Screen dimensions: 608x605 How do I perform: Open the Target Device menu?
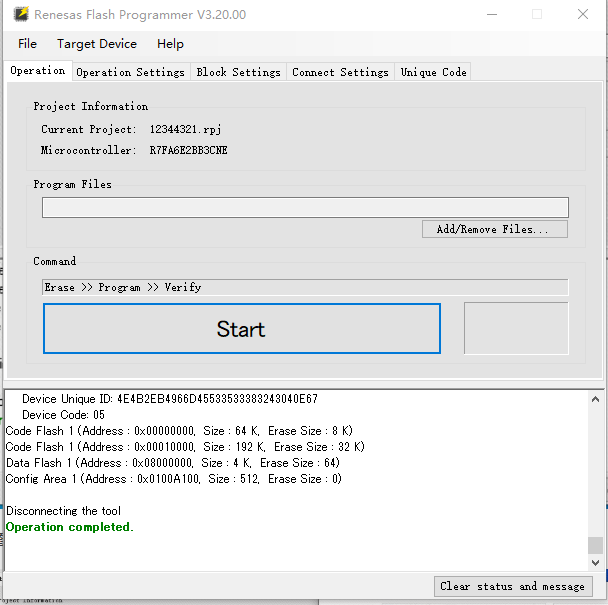click(x=97, y=44)
